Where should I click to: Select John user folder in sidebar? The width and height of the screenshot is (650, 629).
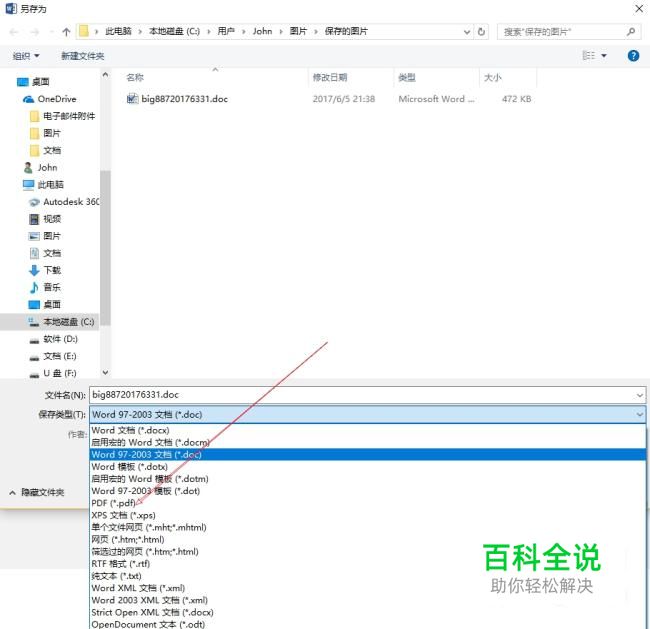click(41, 168)
